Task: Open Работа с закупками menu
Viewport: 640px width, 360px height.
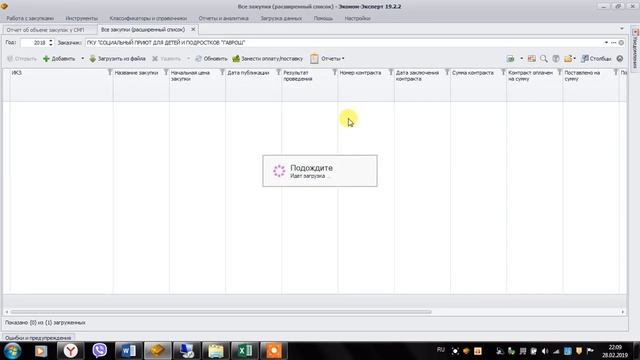Action: pyautogui.click(x=30, y=18)
